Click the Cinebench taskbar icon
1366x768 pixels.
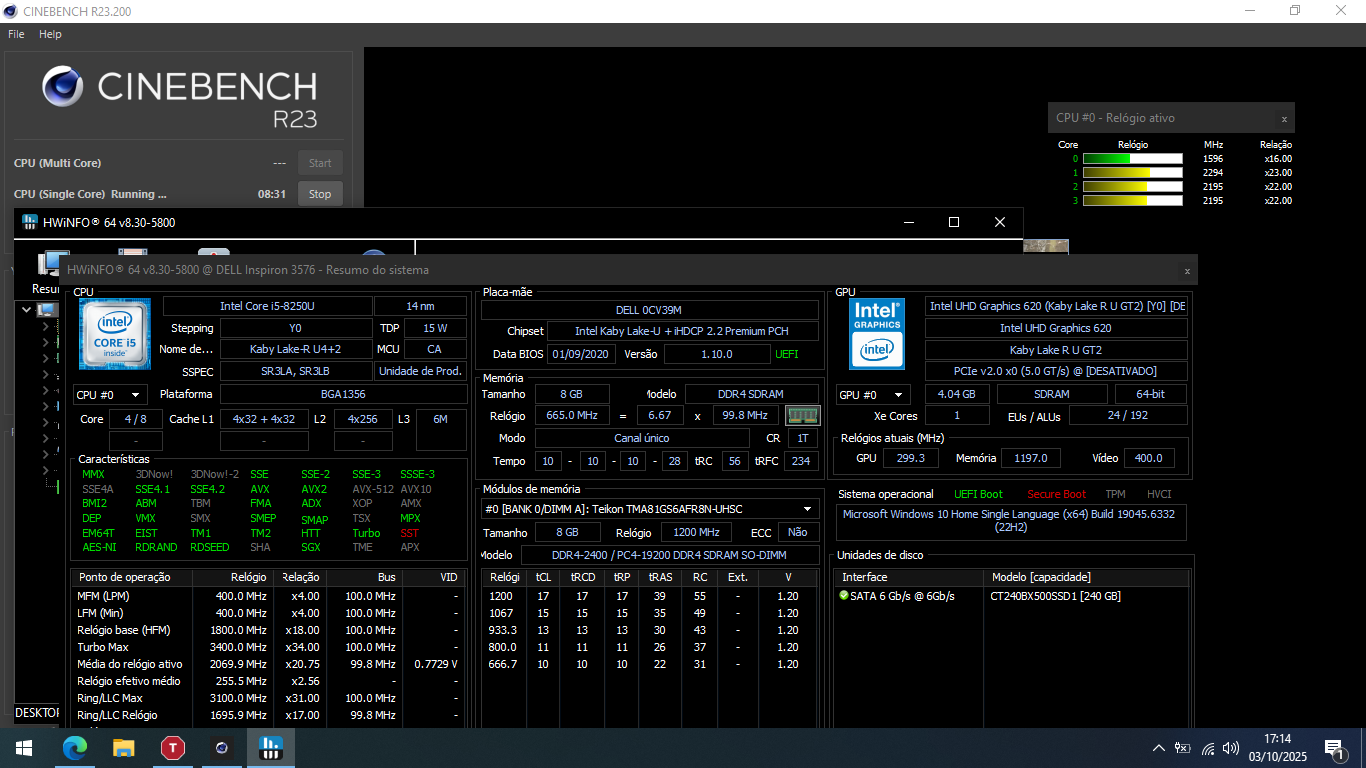(222, 747)
